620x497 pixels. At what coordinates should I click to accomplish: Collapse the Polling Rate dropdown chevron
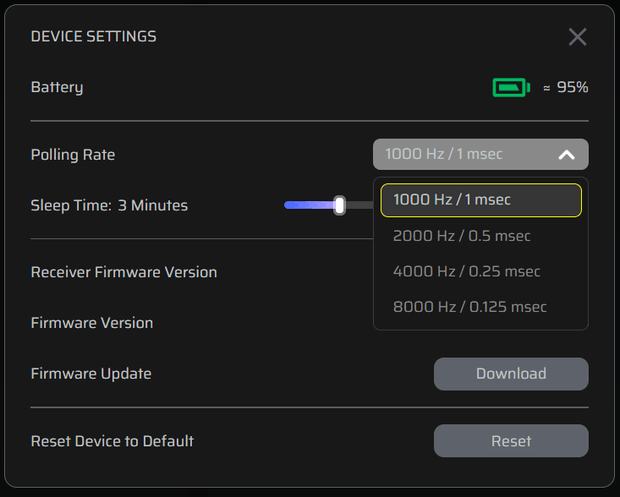[x=566, y=155]
